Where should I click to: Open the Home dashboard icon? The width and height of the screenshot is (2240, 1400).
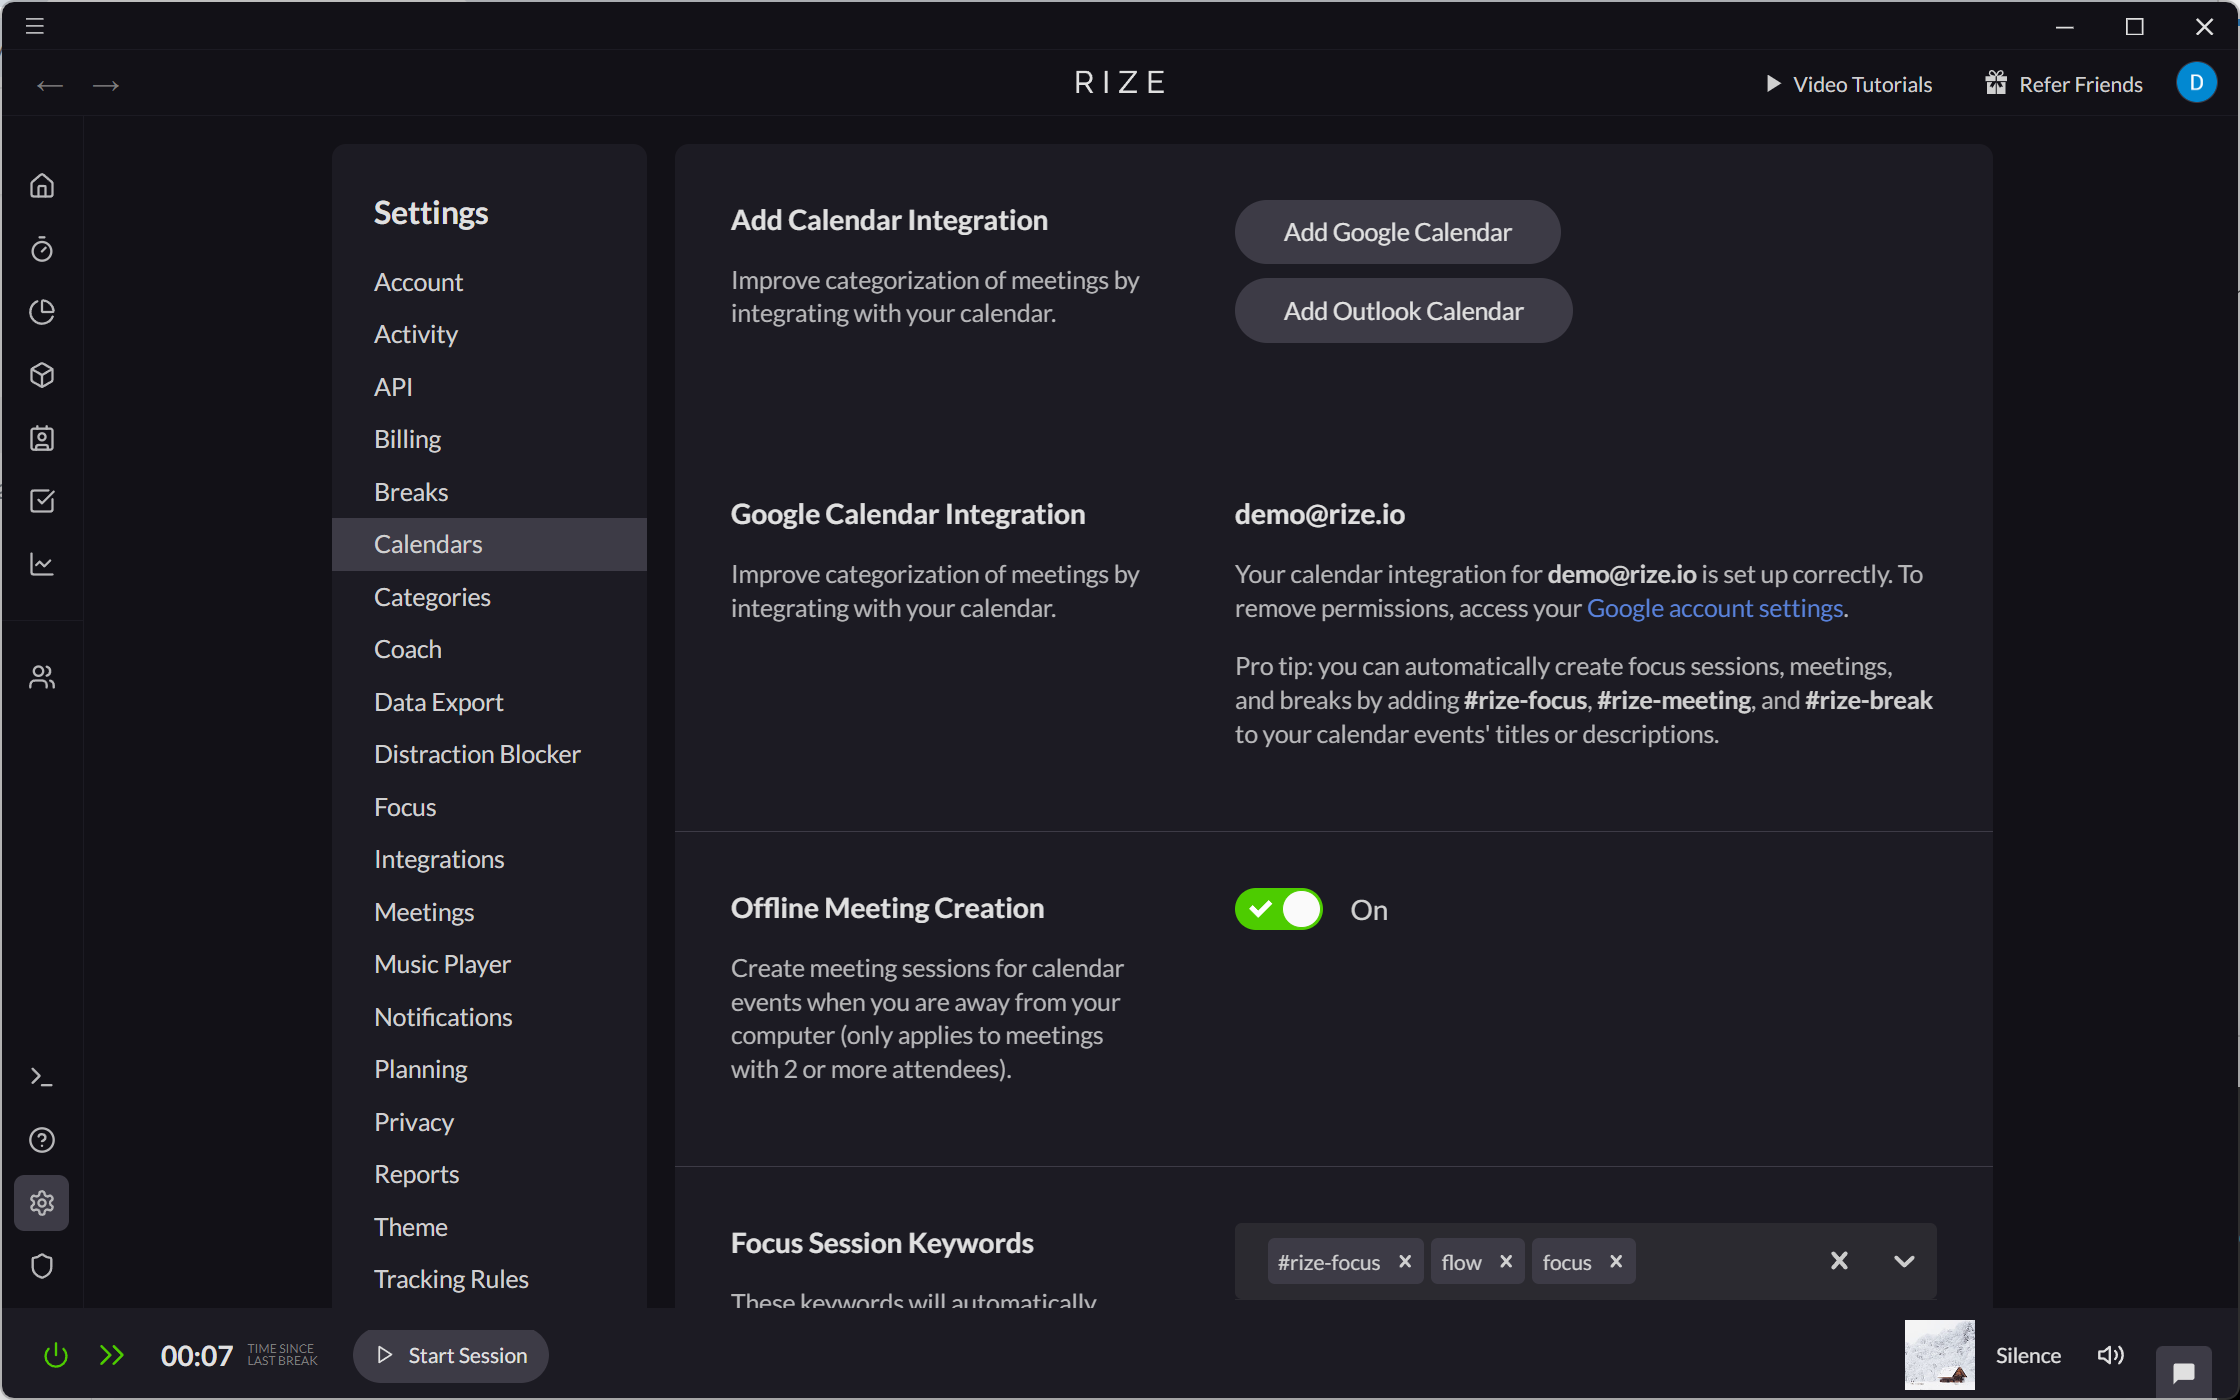tap(42, 186)
